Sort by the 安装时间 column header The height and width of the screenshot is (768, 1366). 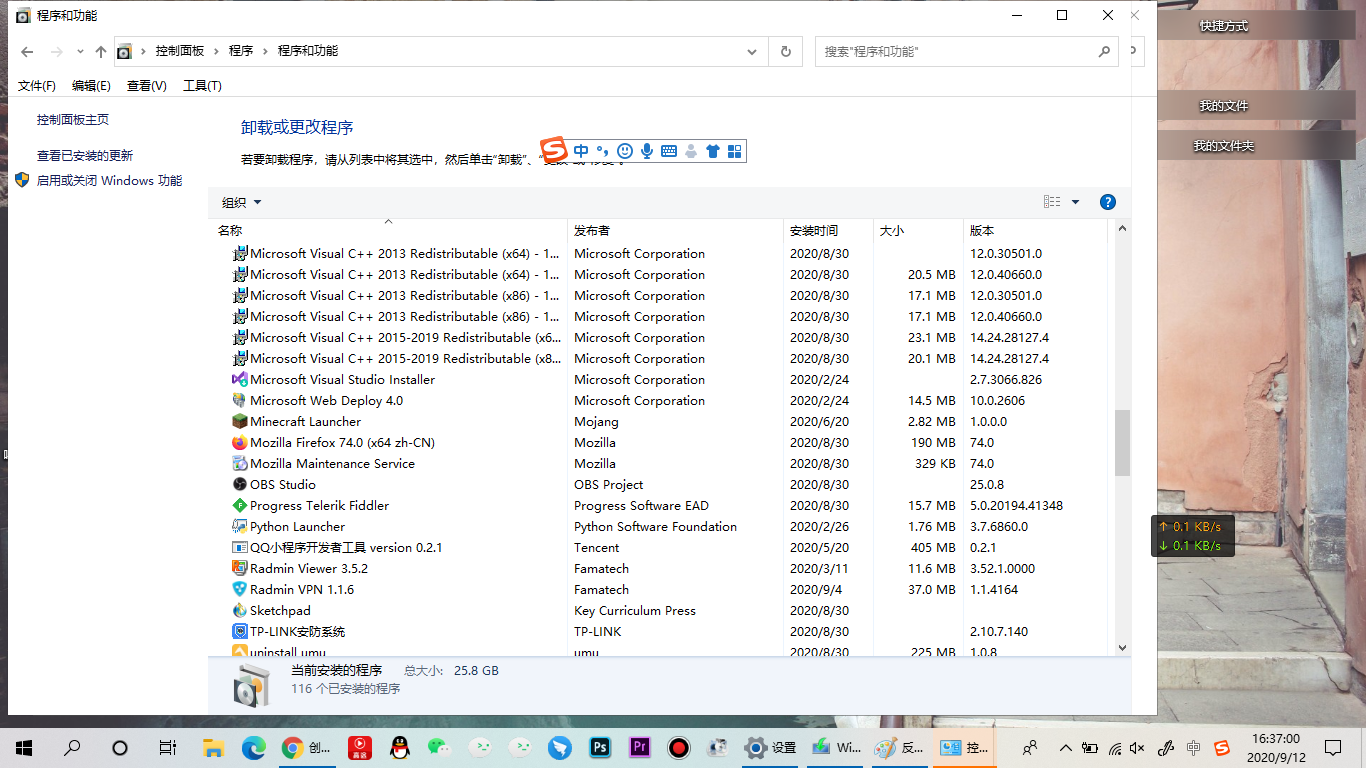(x=829, y=230)
